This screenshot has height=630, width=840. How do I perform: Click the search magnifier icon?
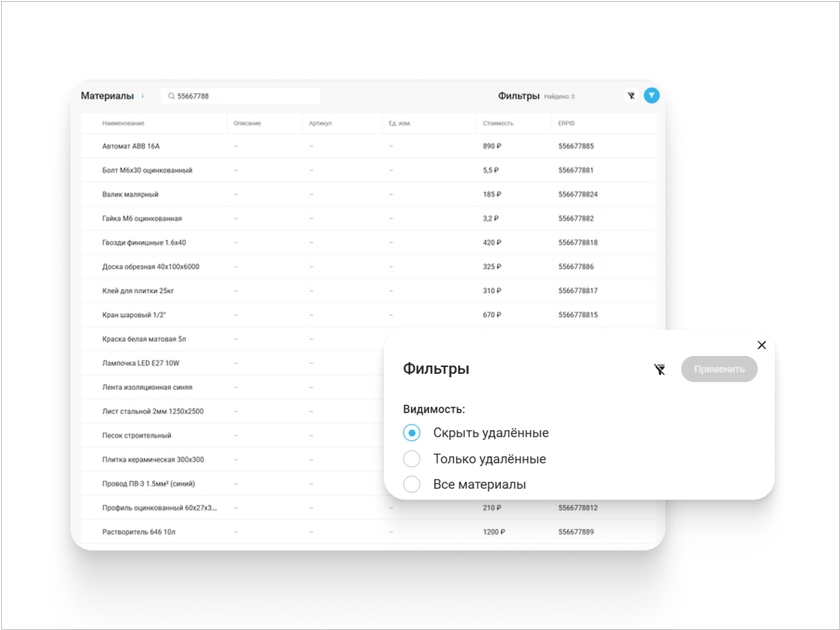[x=171, y=96]
